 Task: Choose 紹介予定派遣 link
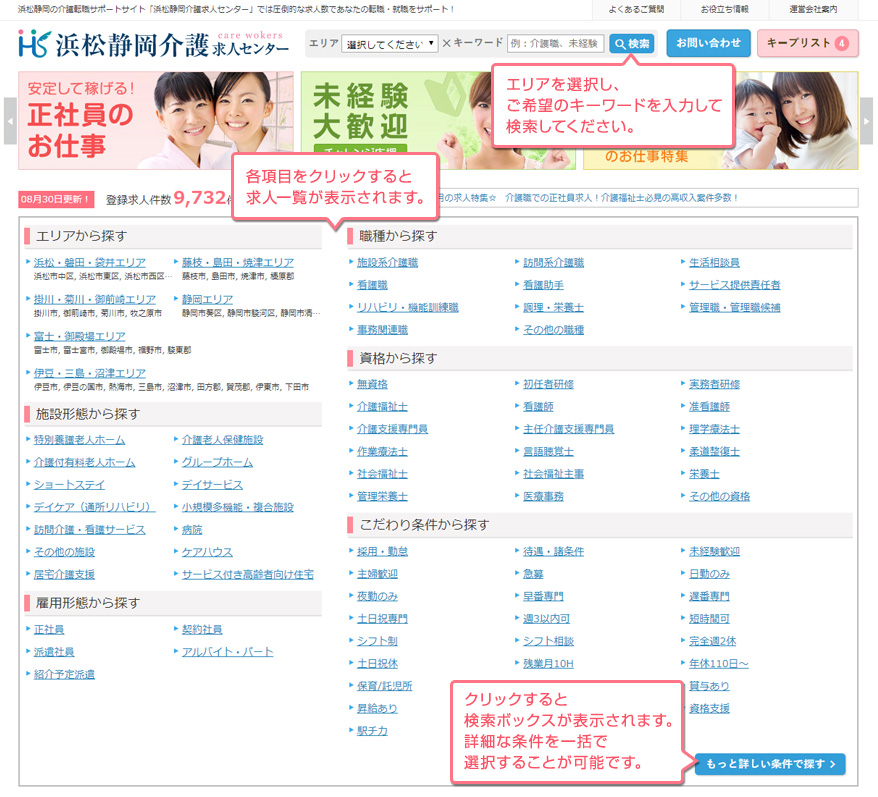point(64,674)
